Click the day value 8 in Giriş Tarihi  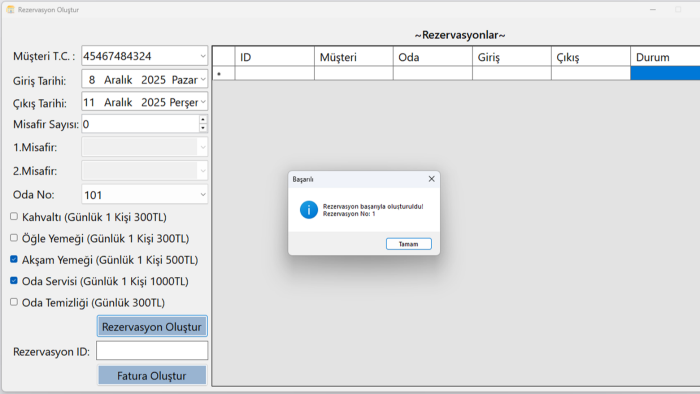click(92, 80)
